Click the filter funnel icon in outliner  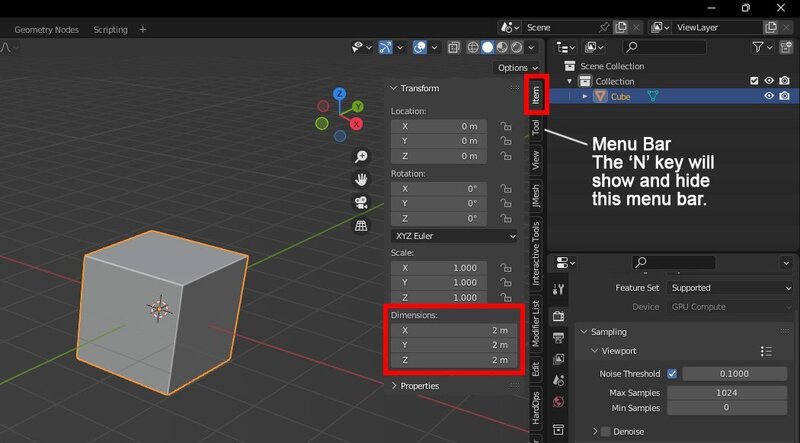758,47
